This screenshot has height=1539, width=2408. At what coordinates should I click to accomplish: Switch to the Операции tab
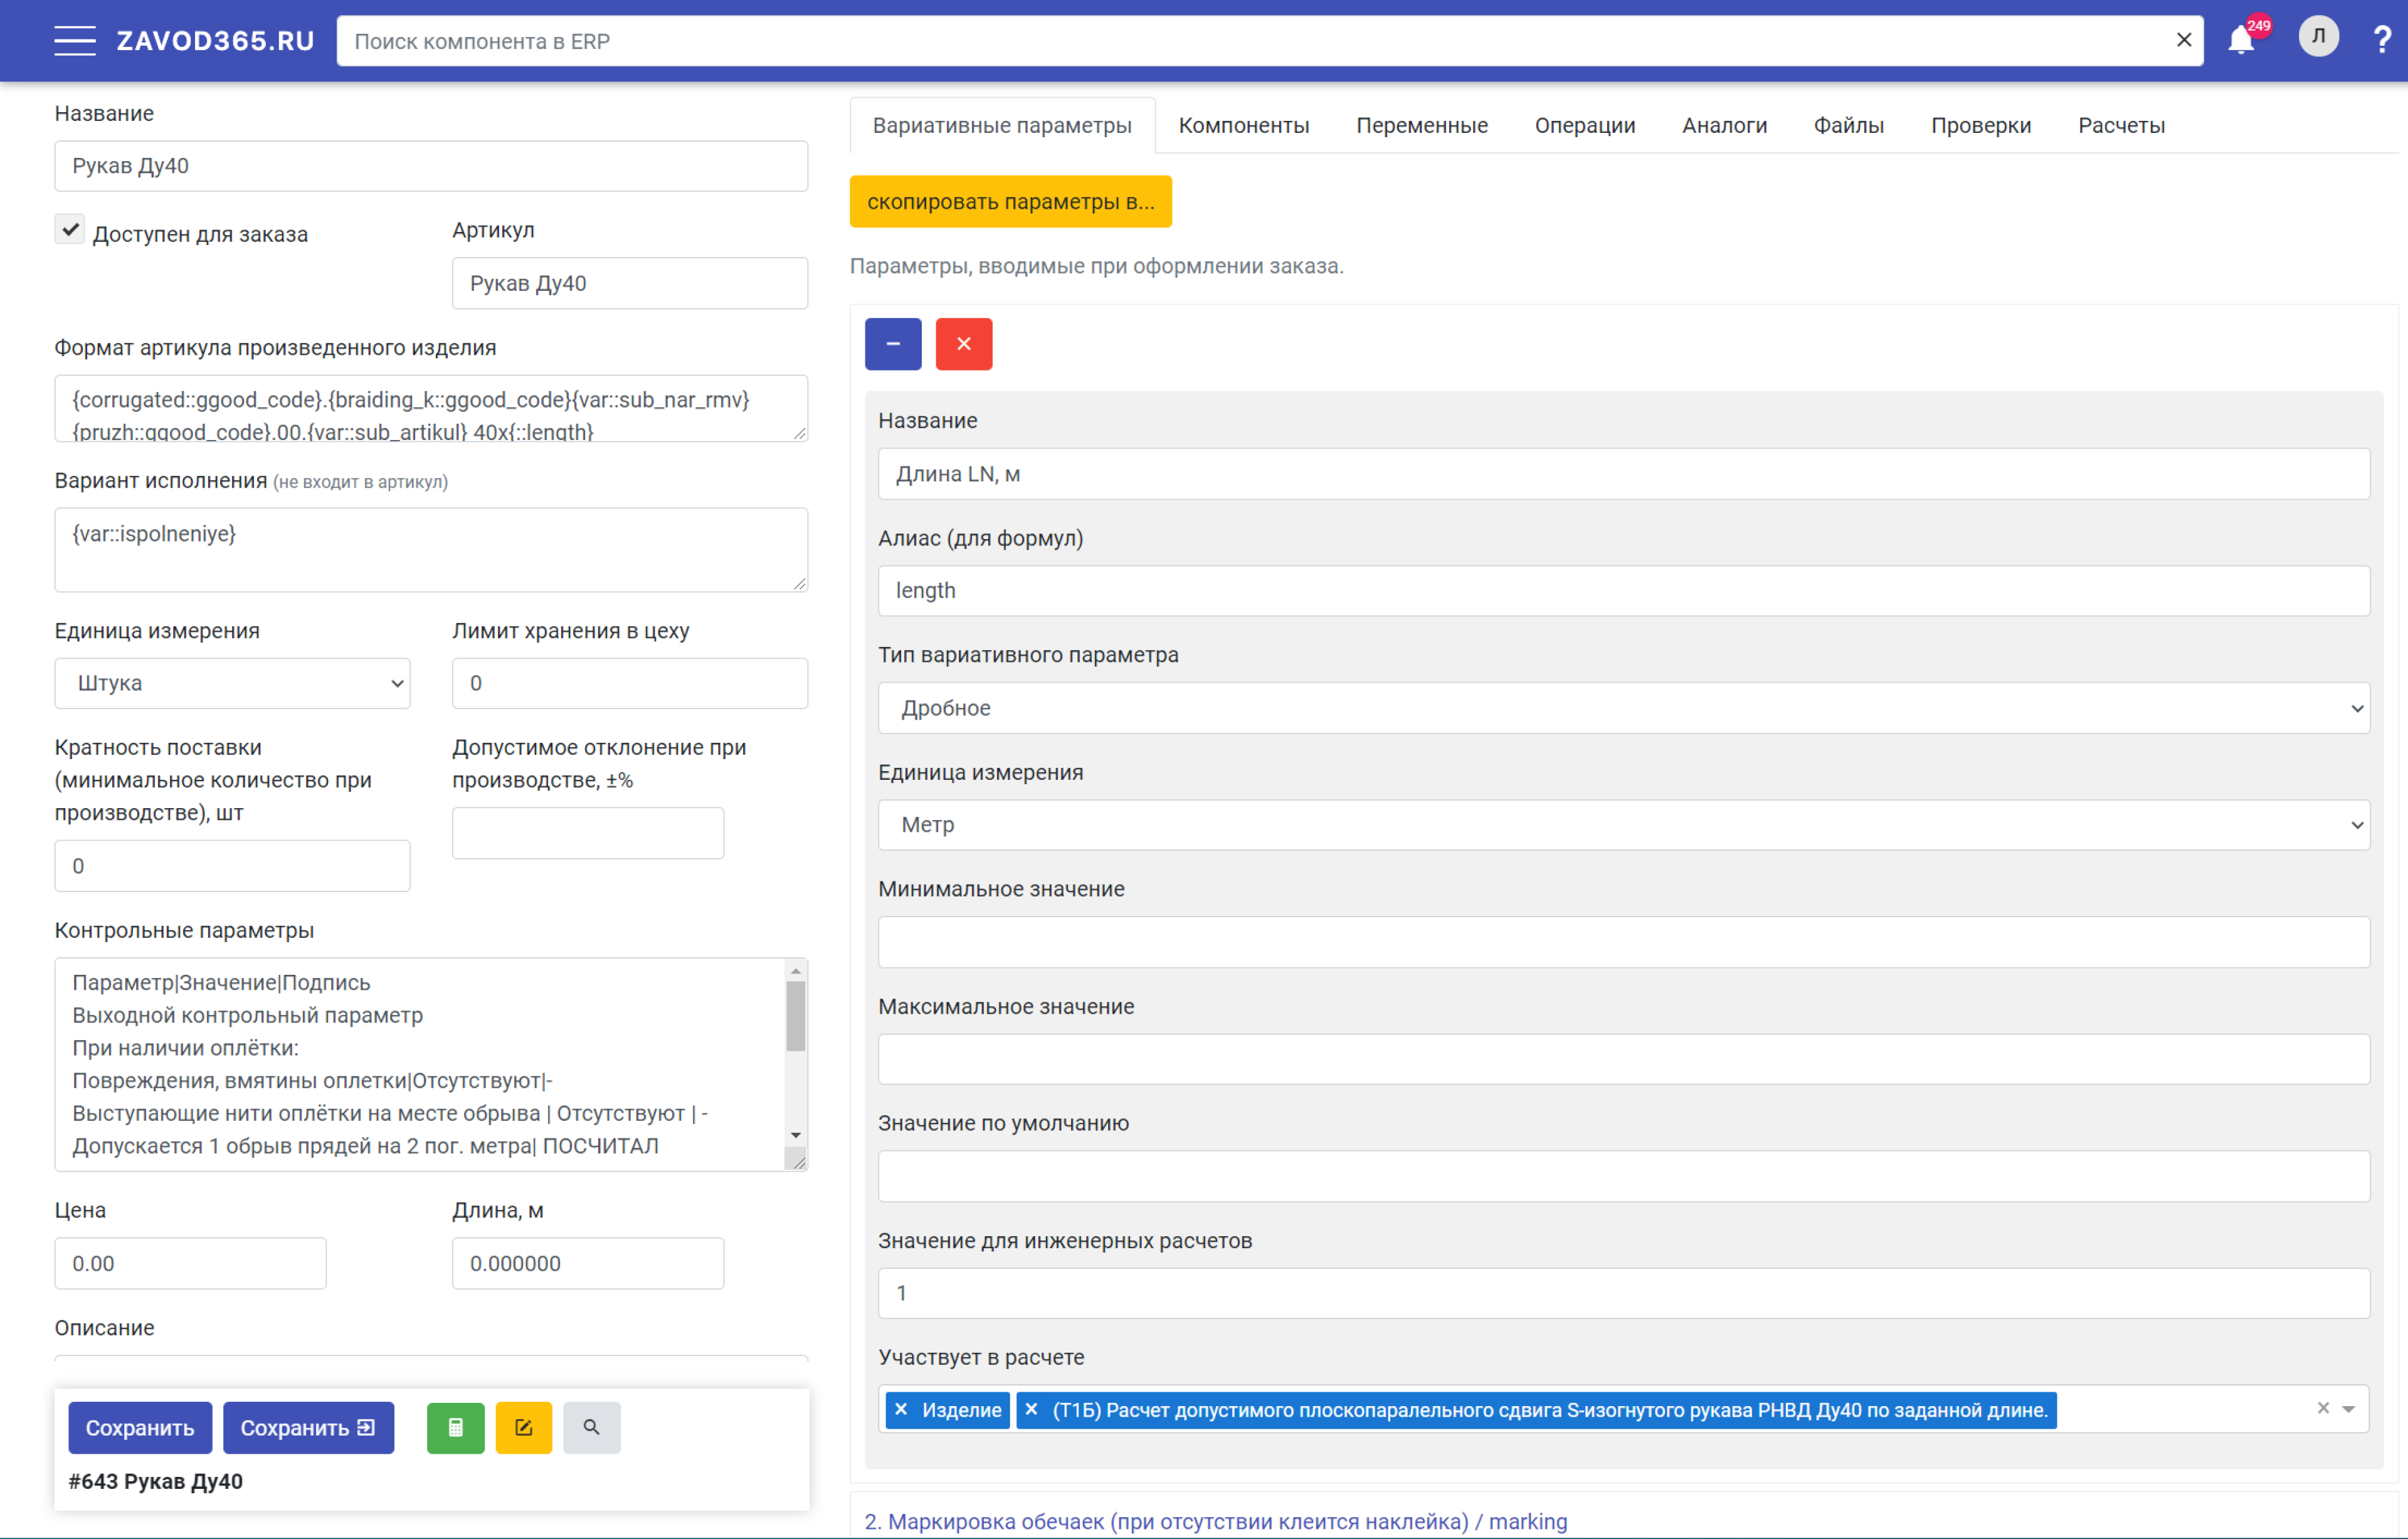[1584, 126]
